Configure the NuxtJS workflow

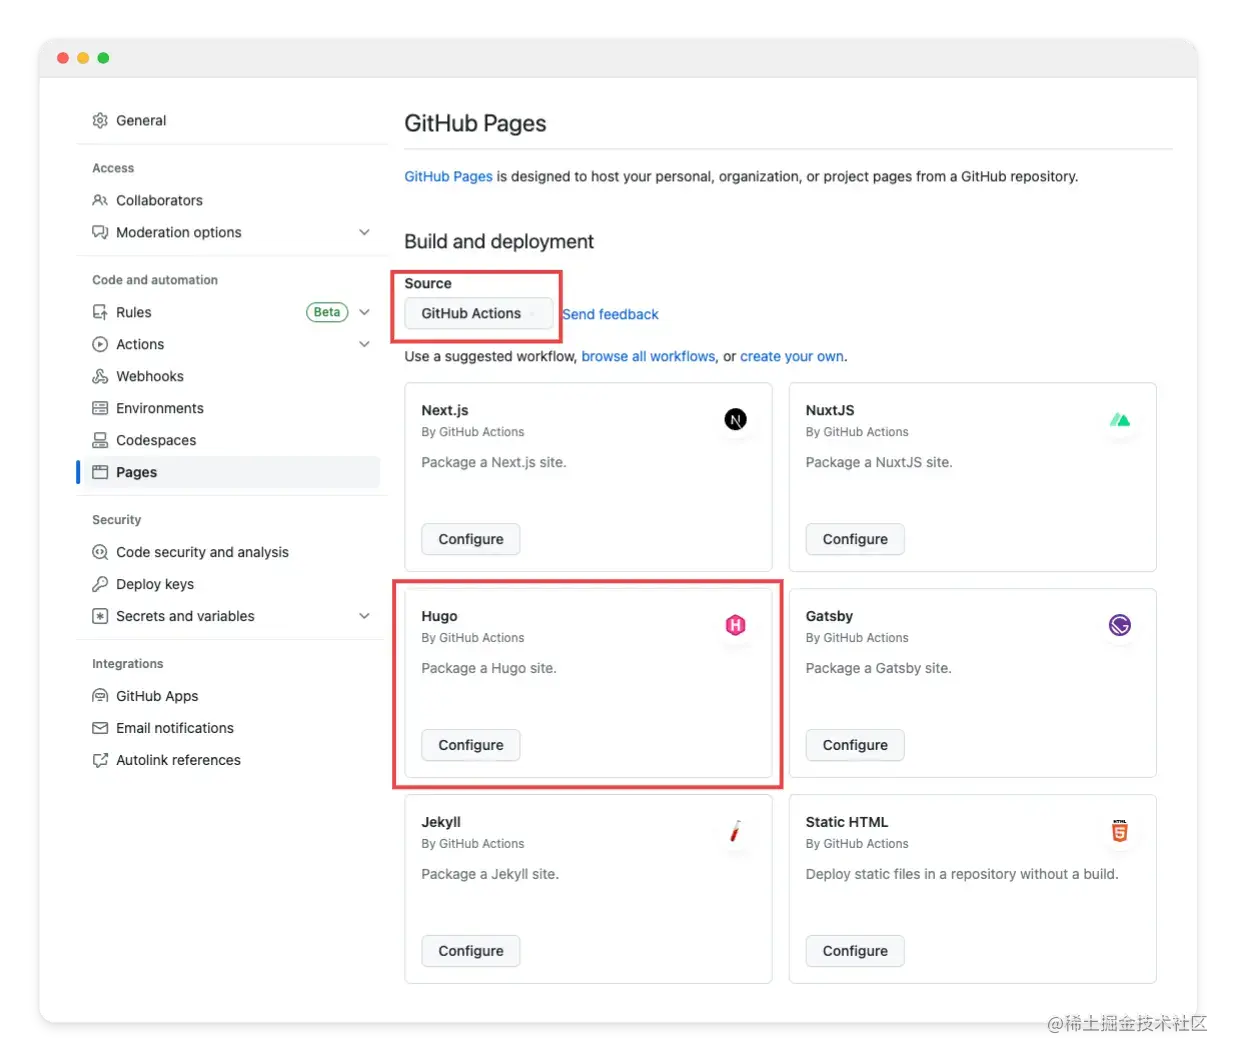click(x=855, y=540)
